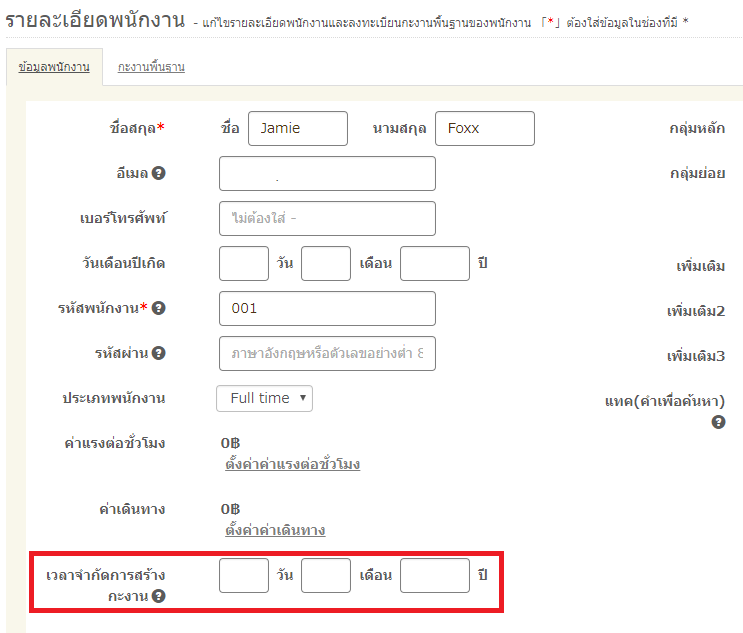
Task: Focus the รหัสผ่าน password input field
Action: [327, 353]
